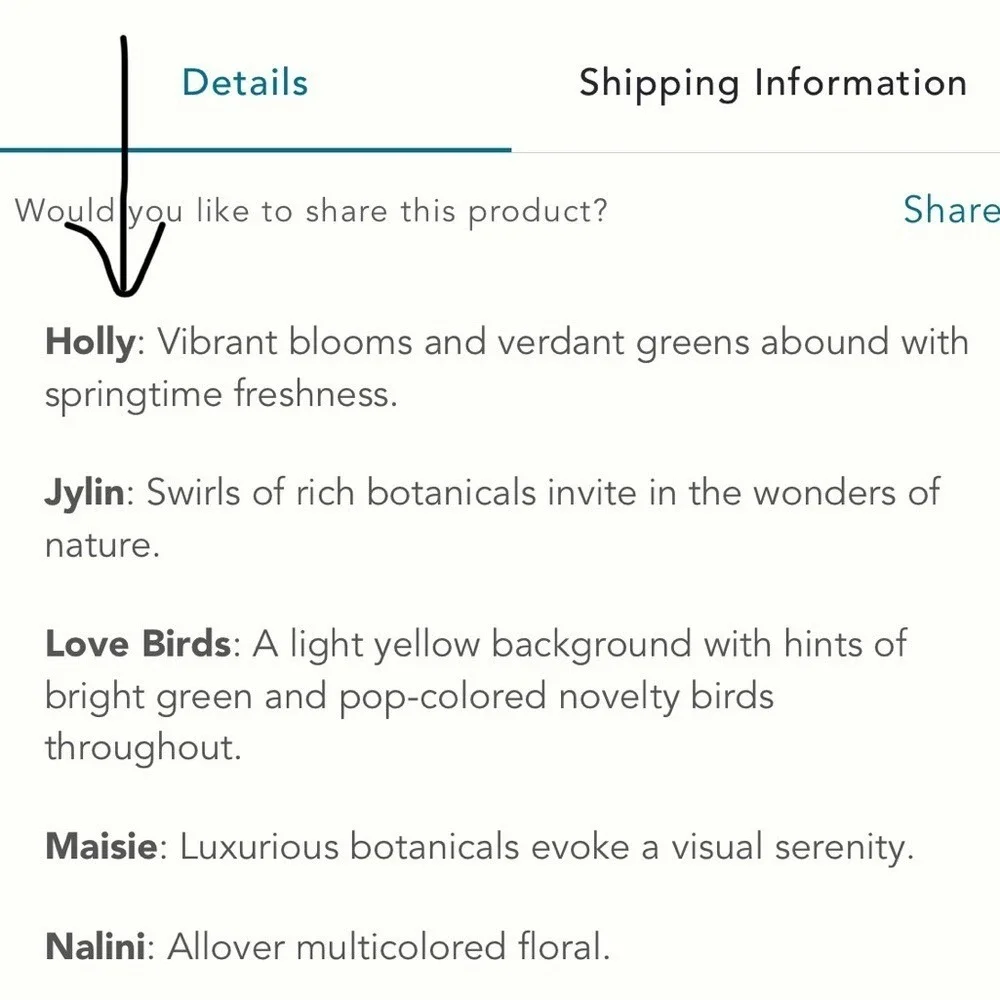Click the hand-drawn arrow's pointed head

[123, 281]
